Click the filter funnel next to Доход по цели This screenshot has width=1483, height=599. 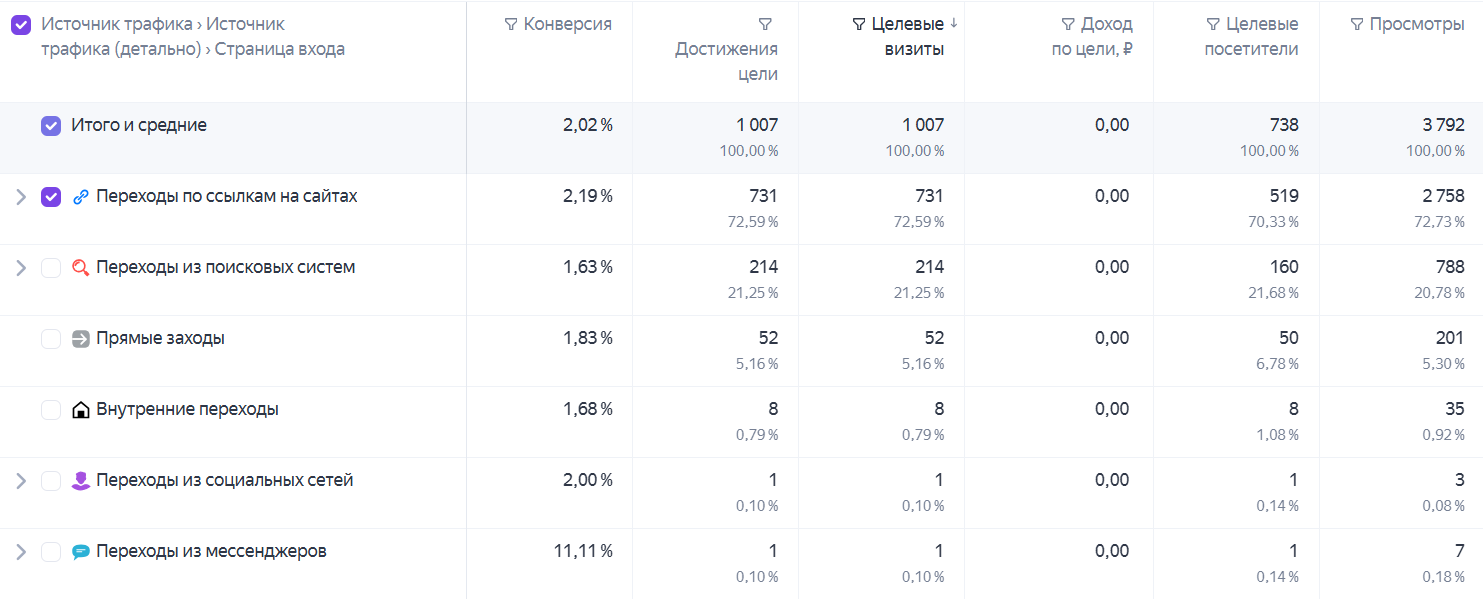coord(1068,25)
